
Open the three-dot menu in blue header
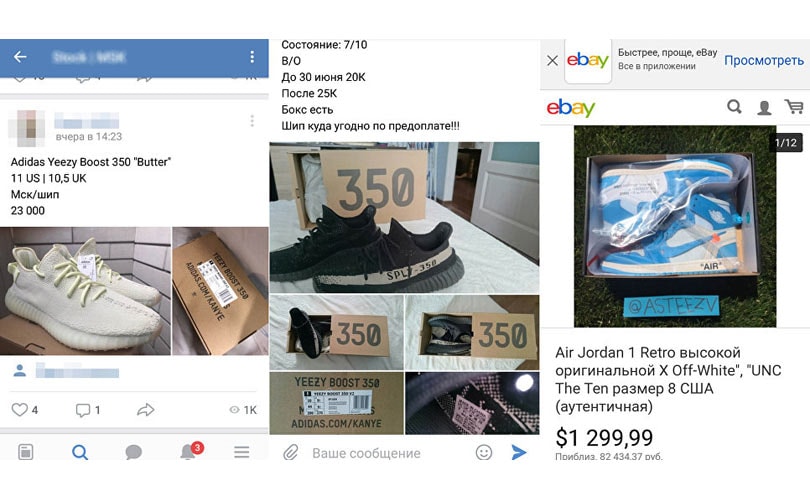(x=252, y=57)
